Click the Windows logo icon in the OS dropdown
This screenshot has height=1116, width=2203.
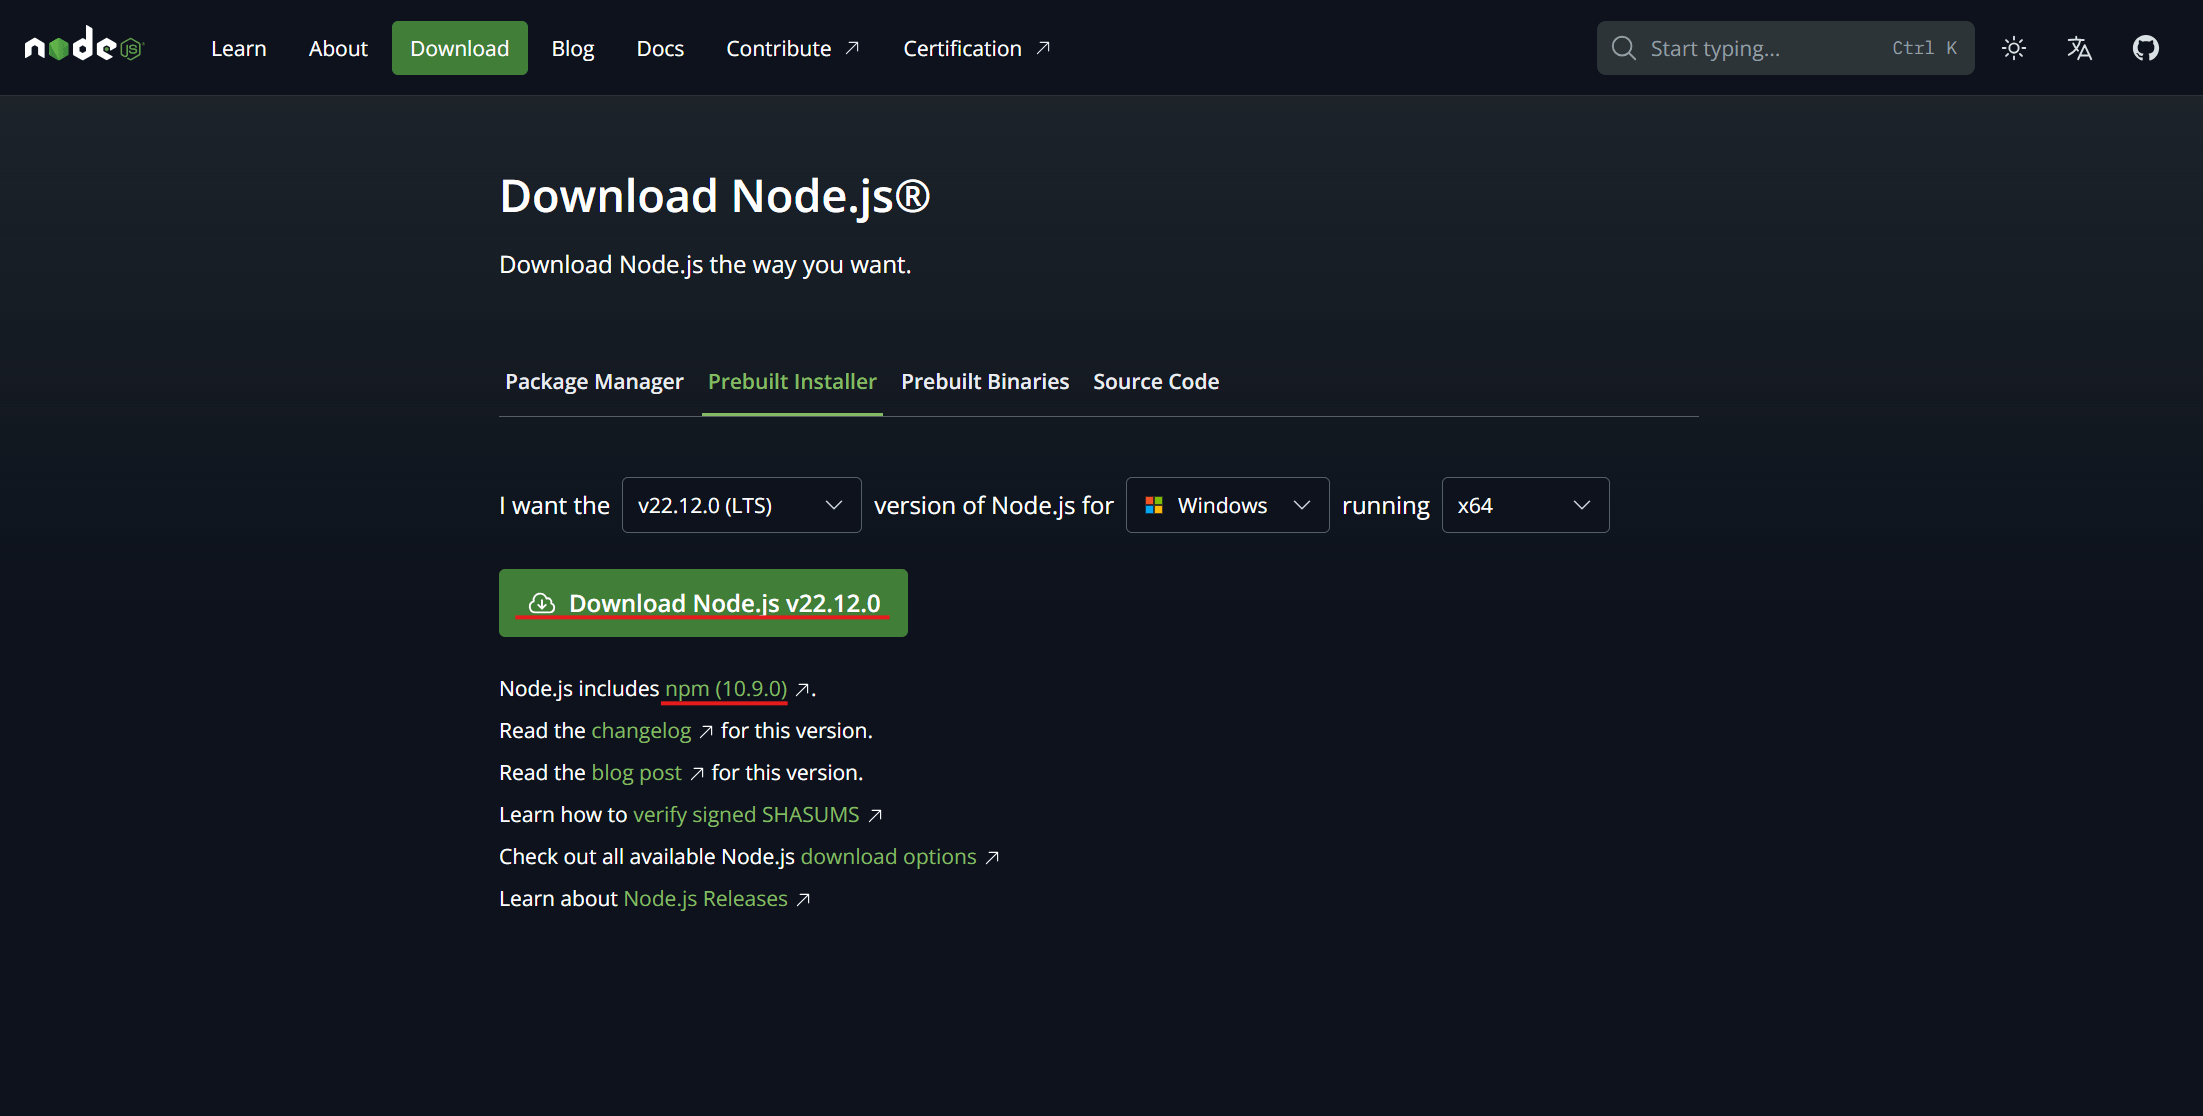click(x=1154, y=505)
